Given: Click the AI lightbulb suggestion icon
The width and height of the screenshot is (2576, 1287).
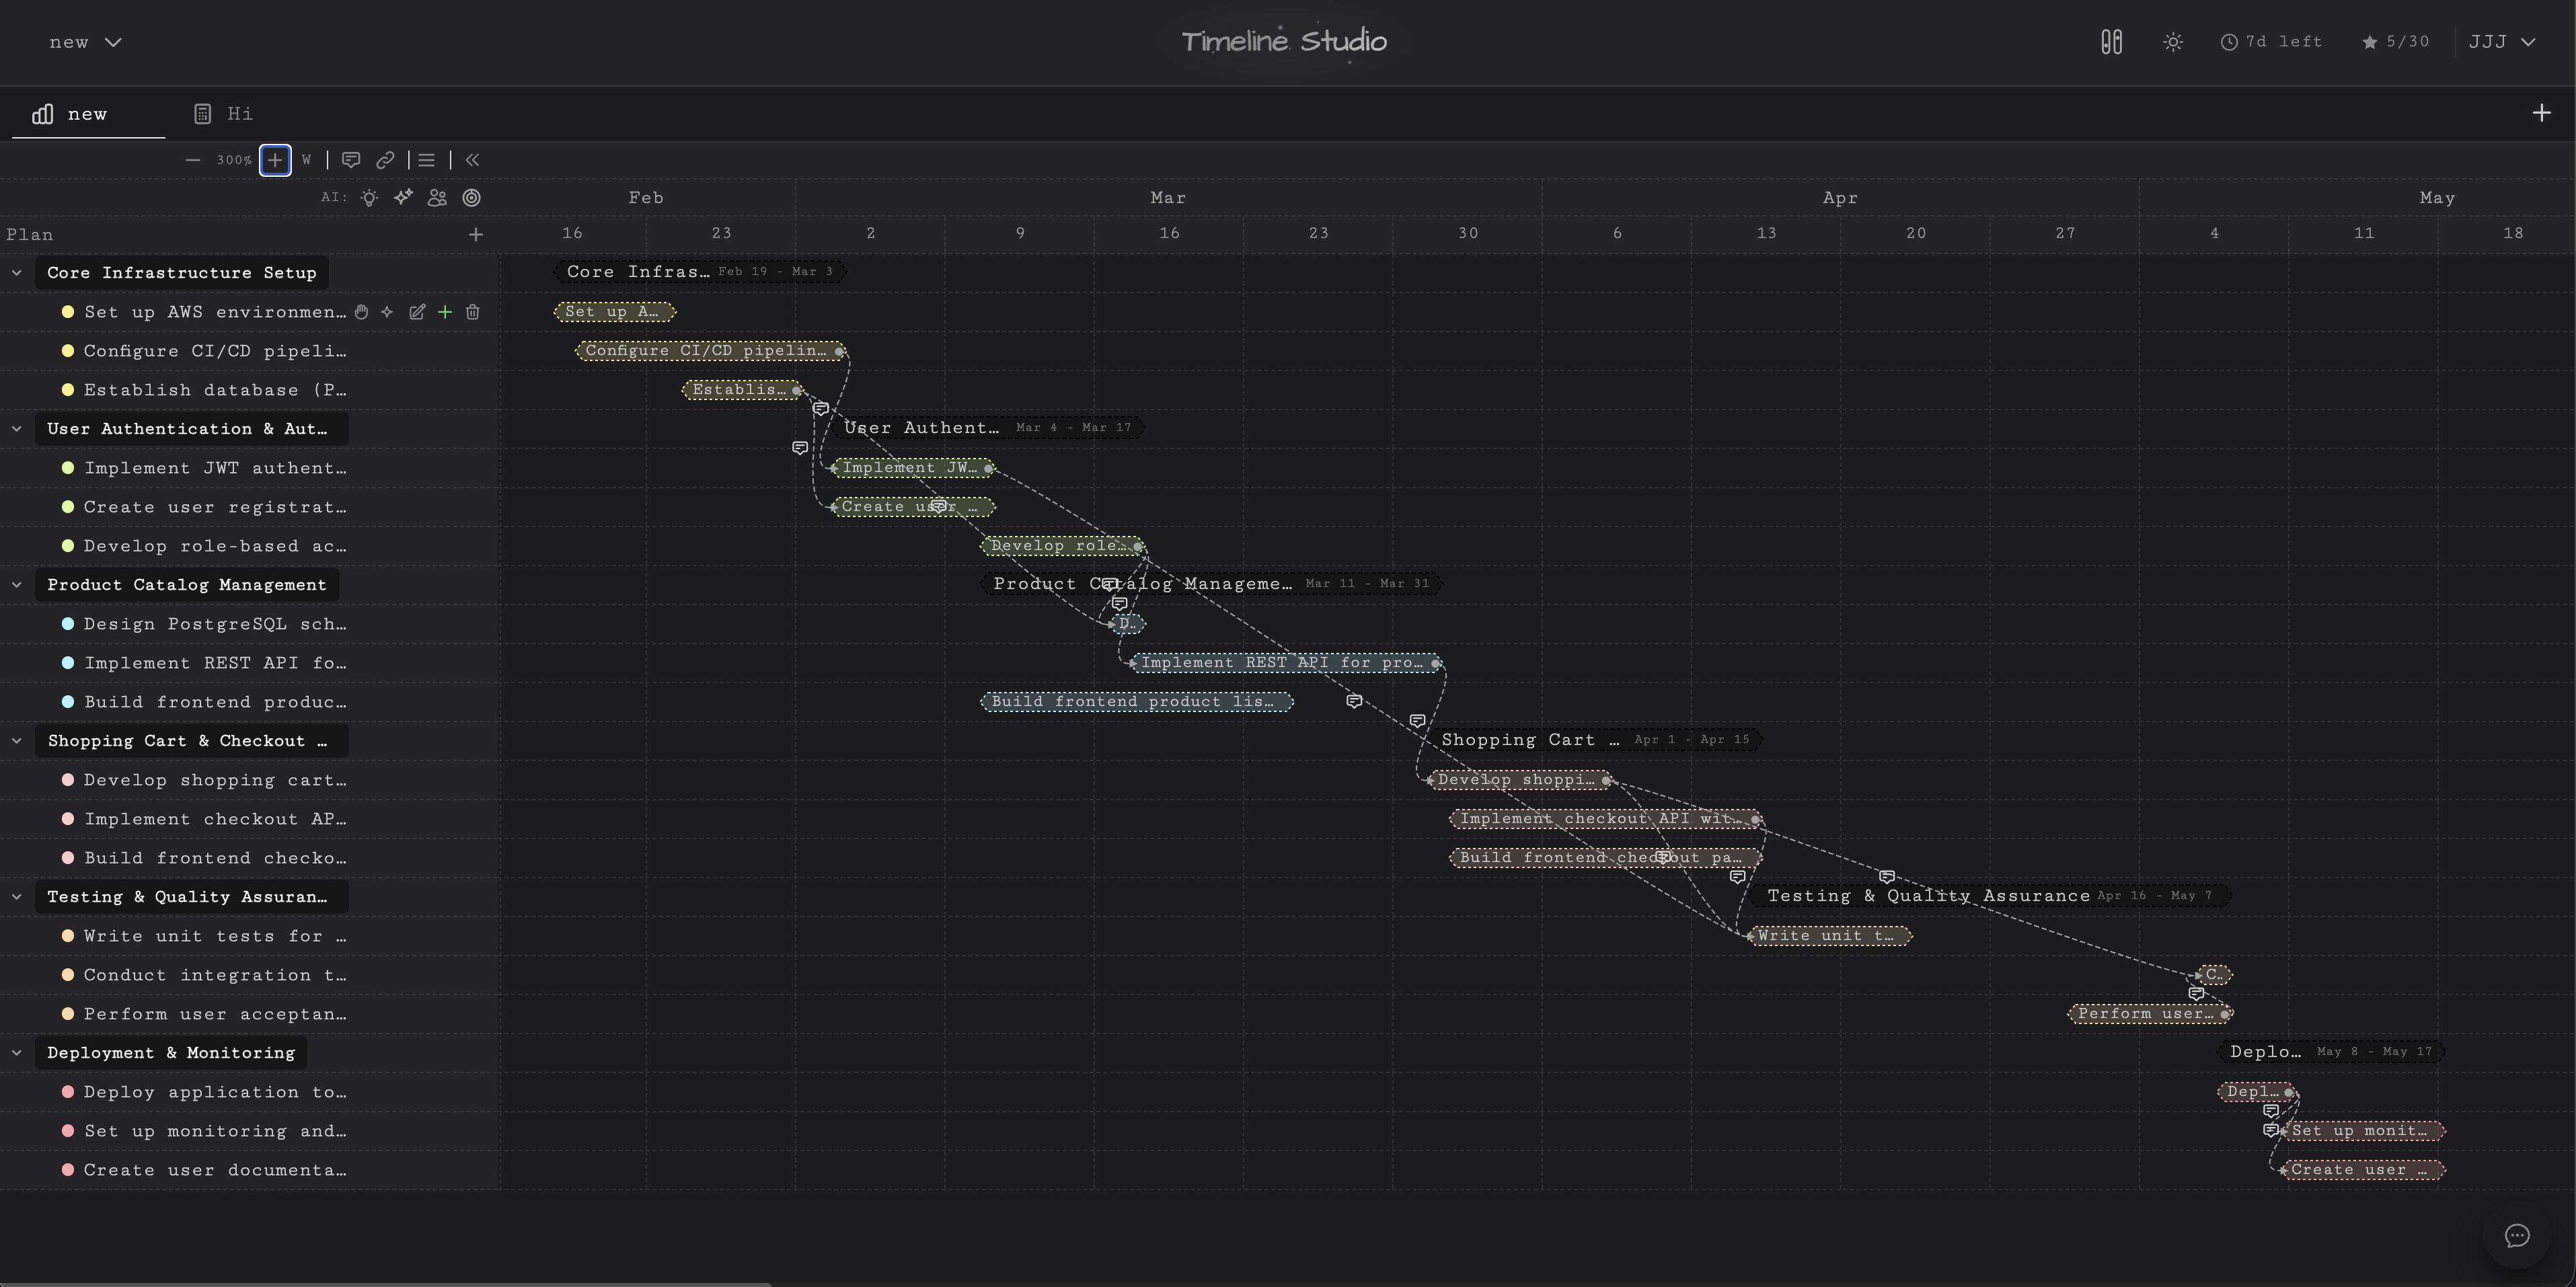Looking at the screenshot, I should click(369, 198).
